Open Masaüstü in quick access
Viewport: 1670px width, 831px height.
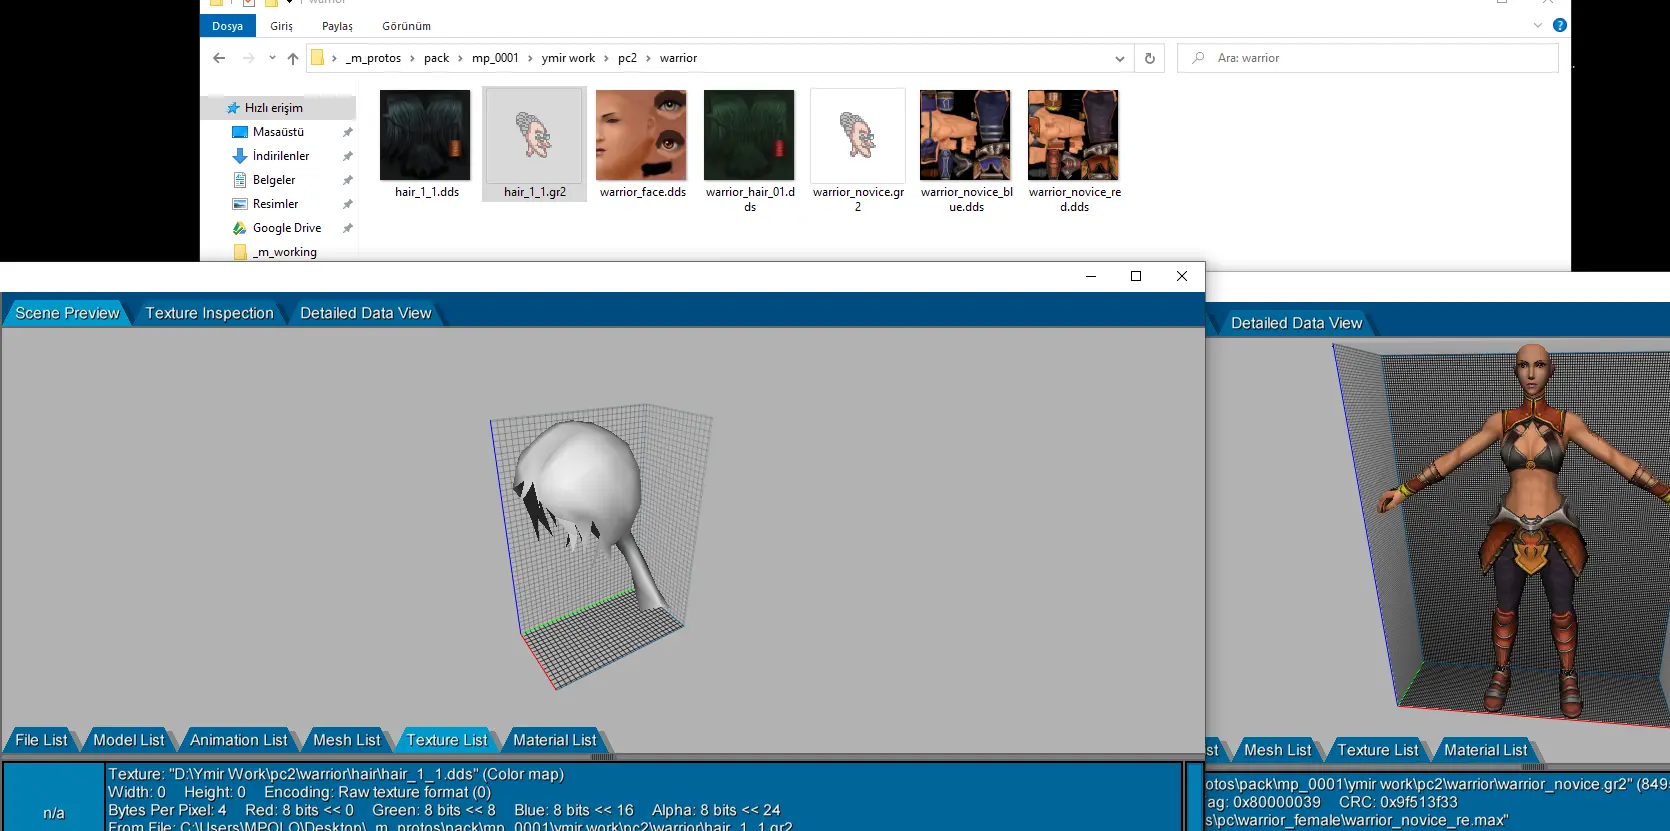click(x=278, y=132)
